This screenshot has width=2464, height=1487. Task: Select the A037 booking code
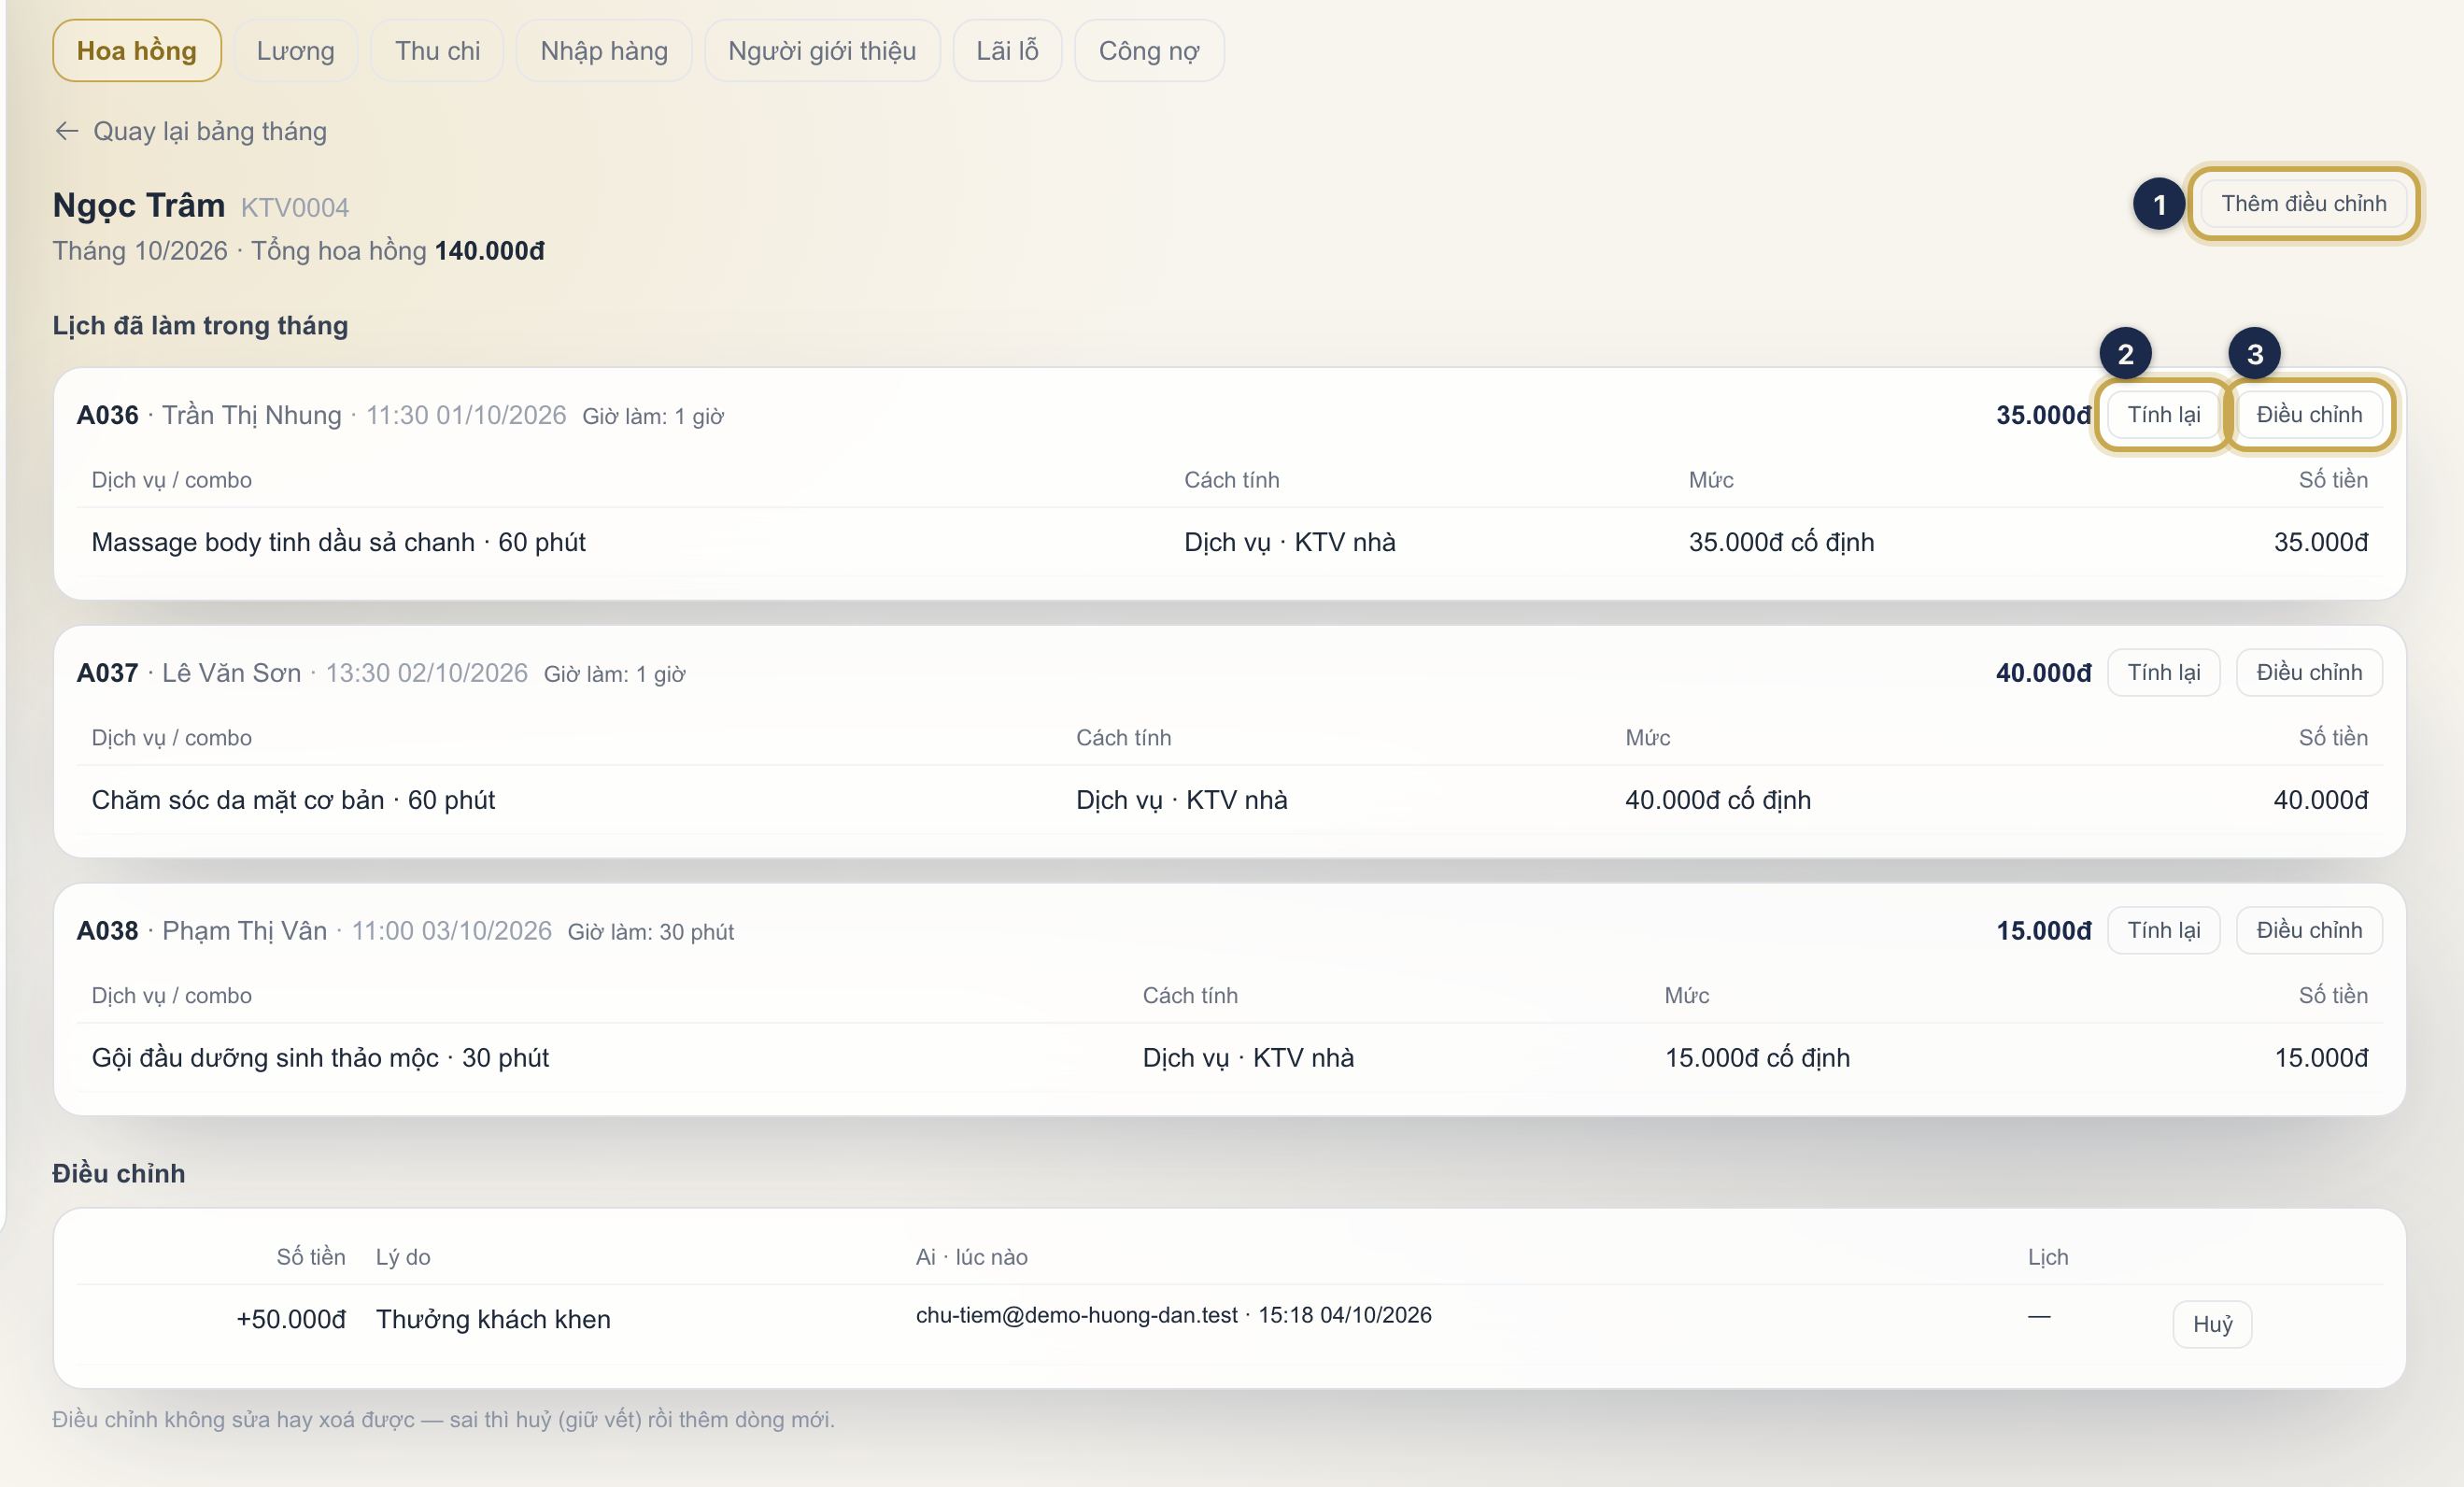108,673
